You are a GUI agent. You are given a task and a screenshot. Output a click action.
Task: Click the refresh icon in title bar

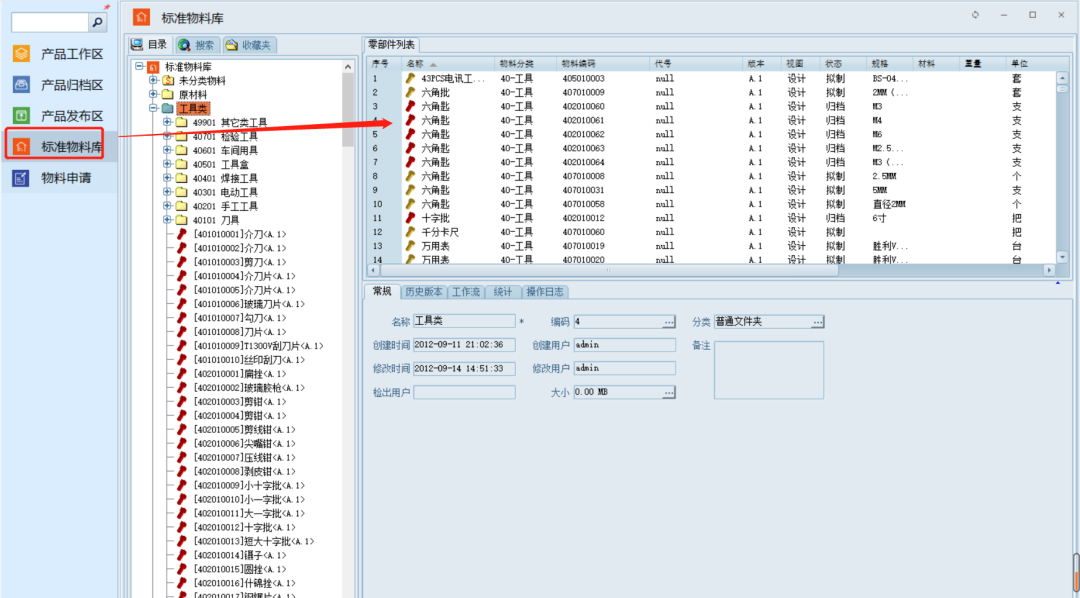tap(976, 15)
